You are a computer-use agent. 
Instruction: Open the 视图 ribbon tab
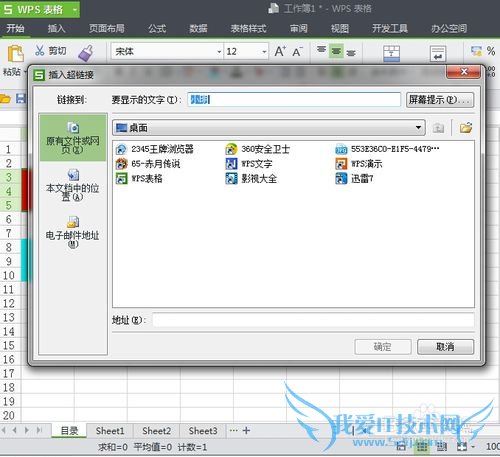340,28
